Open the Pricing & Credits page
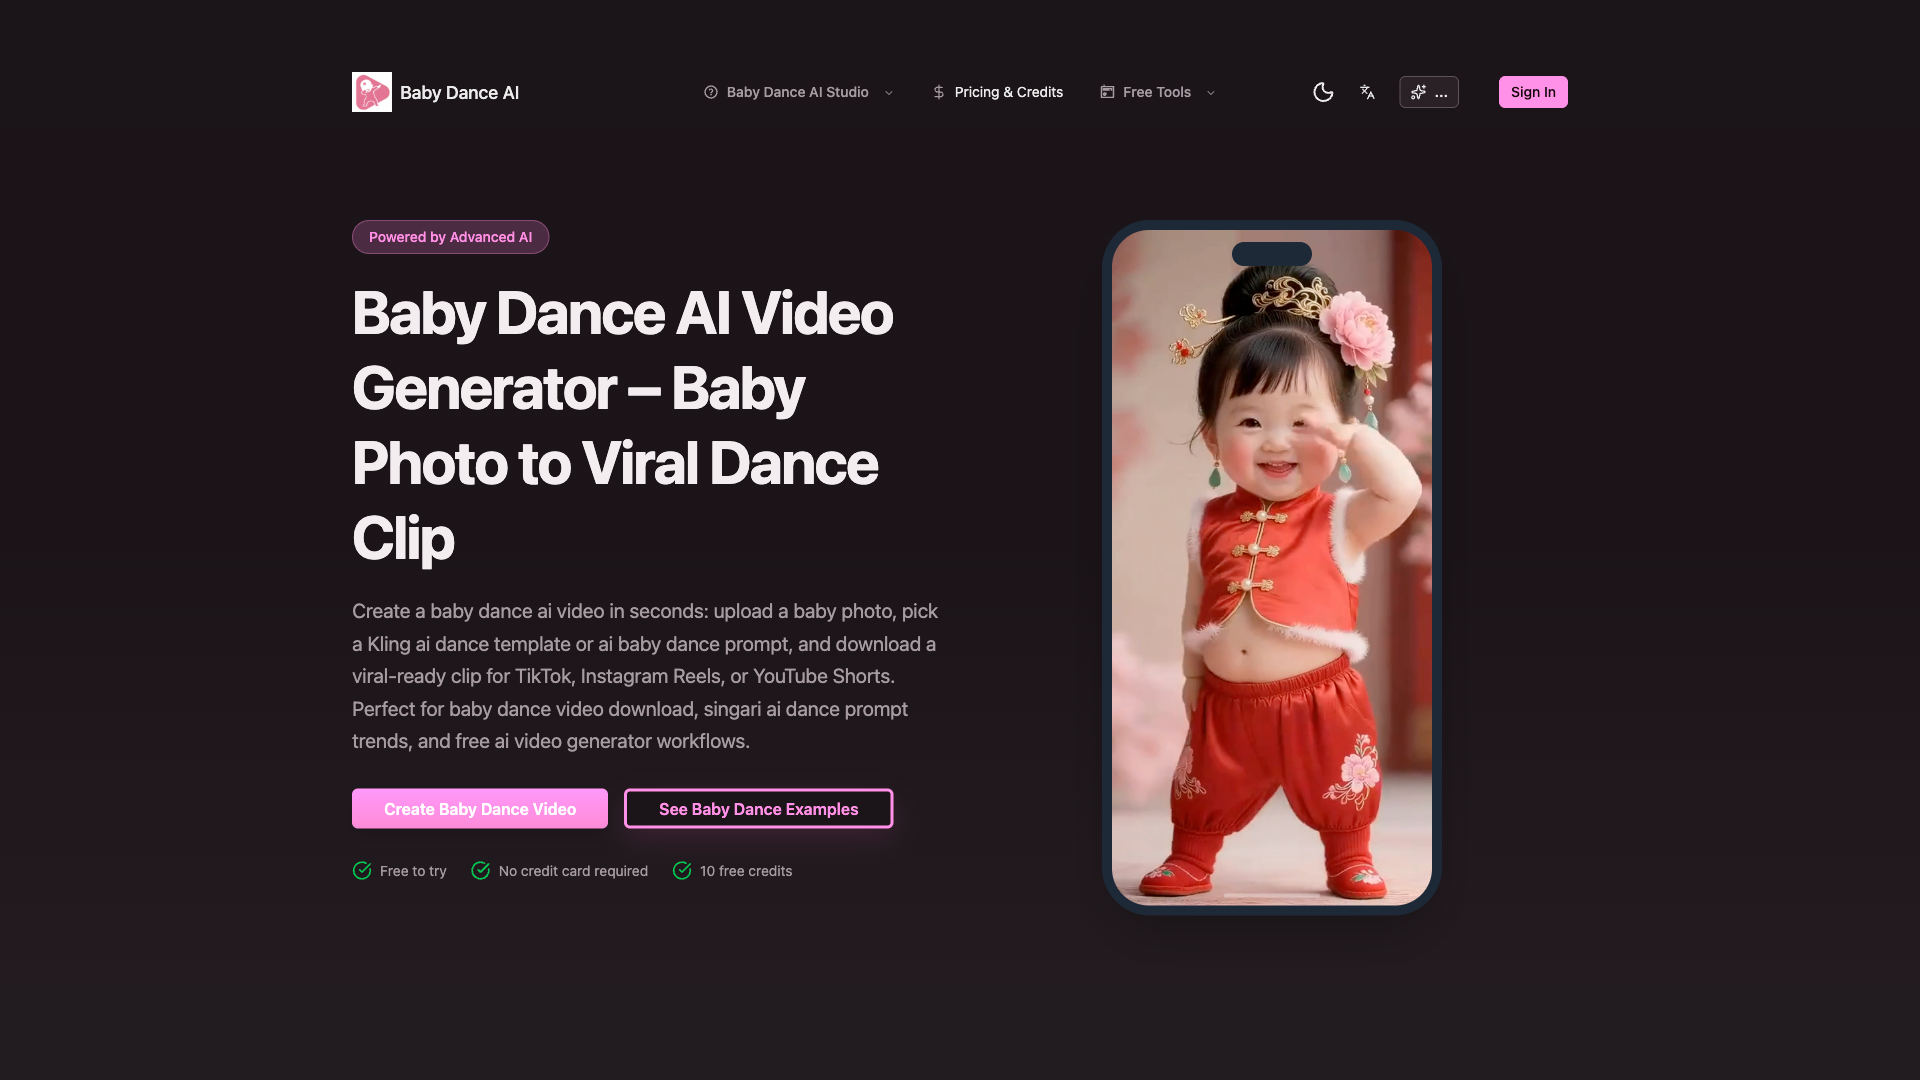1920x1080 pixels. coord(1008,92)
